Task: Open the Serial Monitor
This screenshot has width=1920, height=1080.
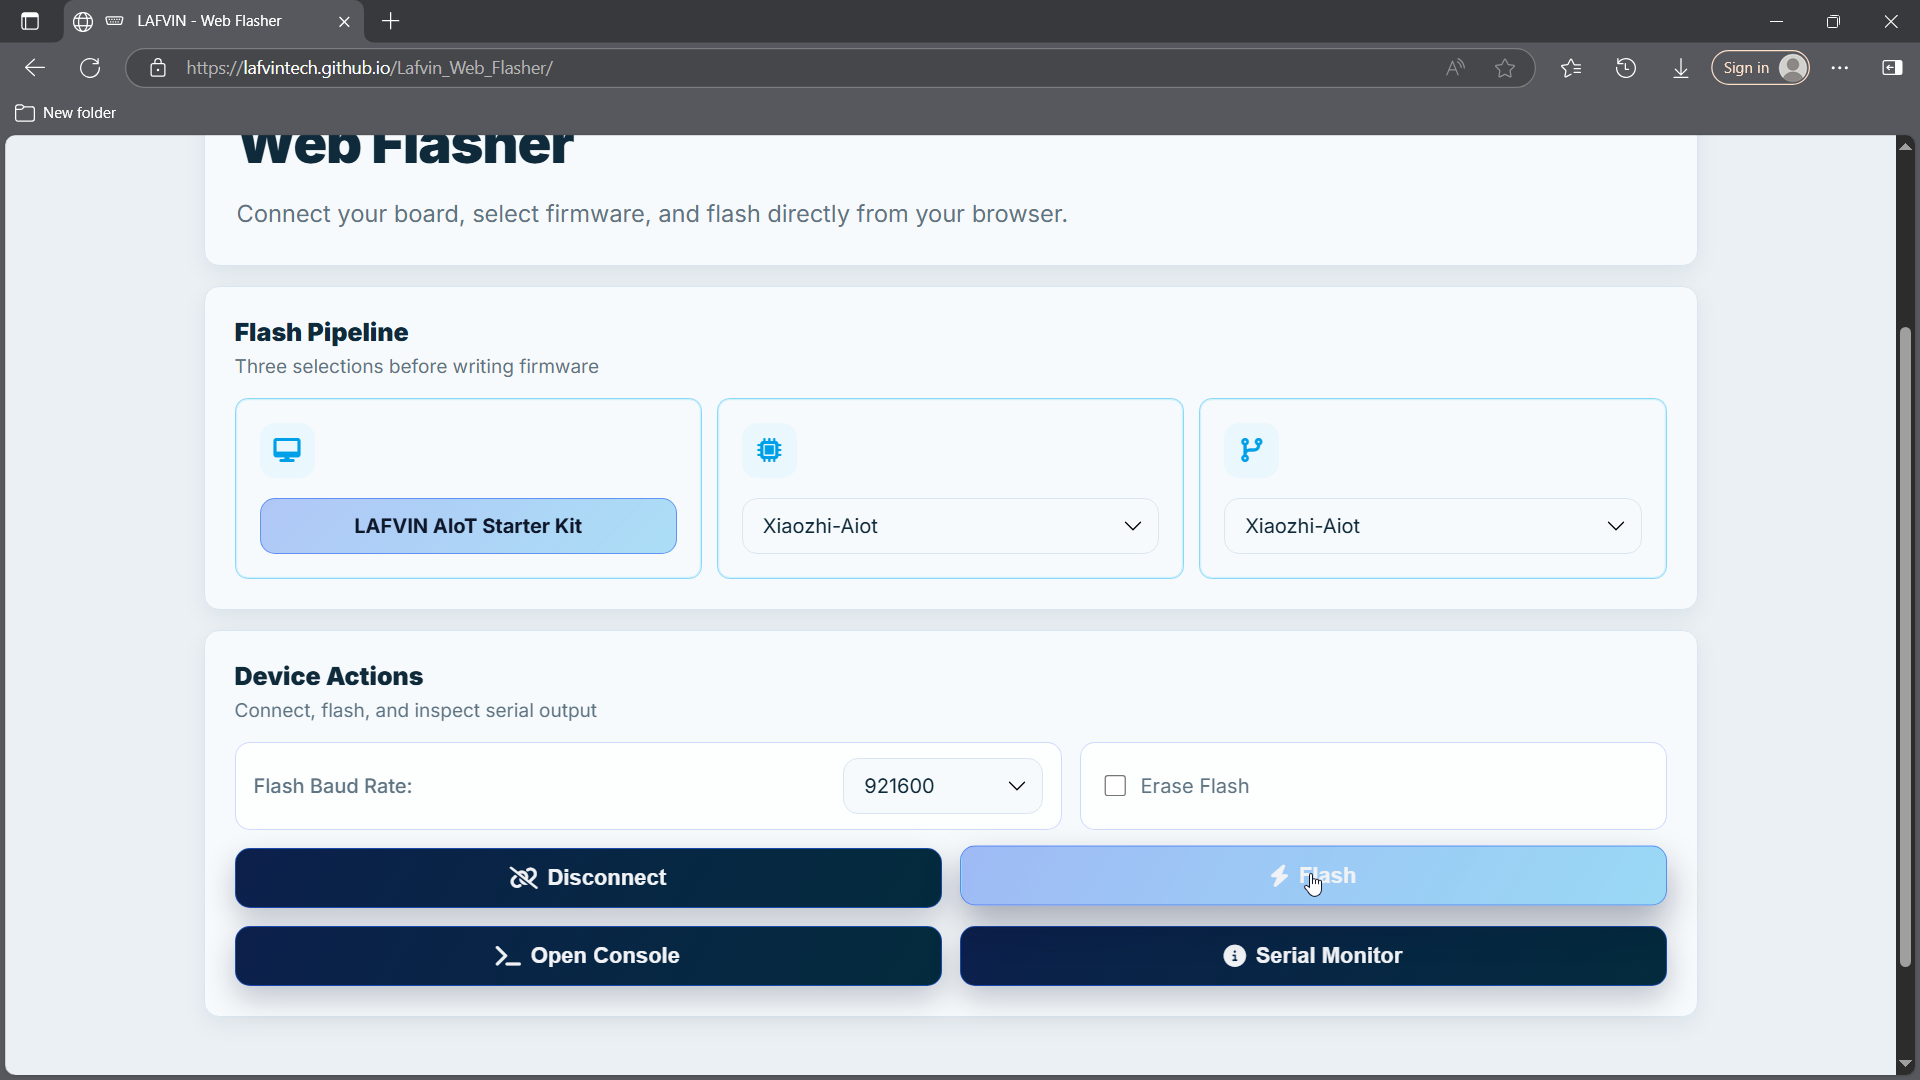Action: tap(1313, 956)
